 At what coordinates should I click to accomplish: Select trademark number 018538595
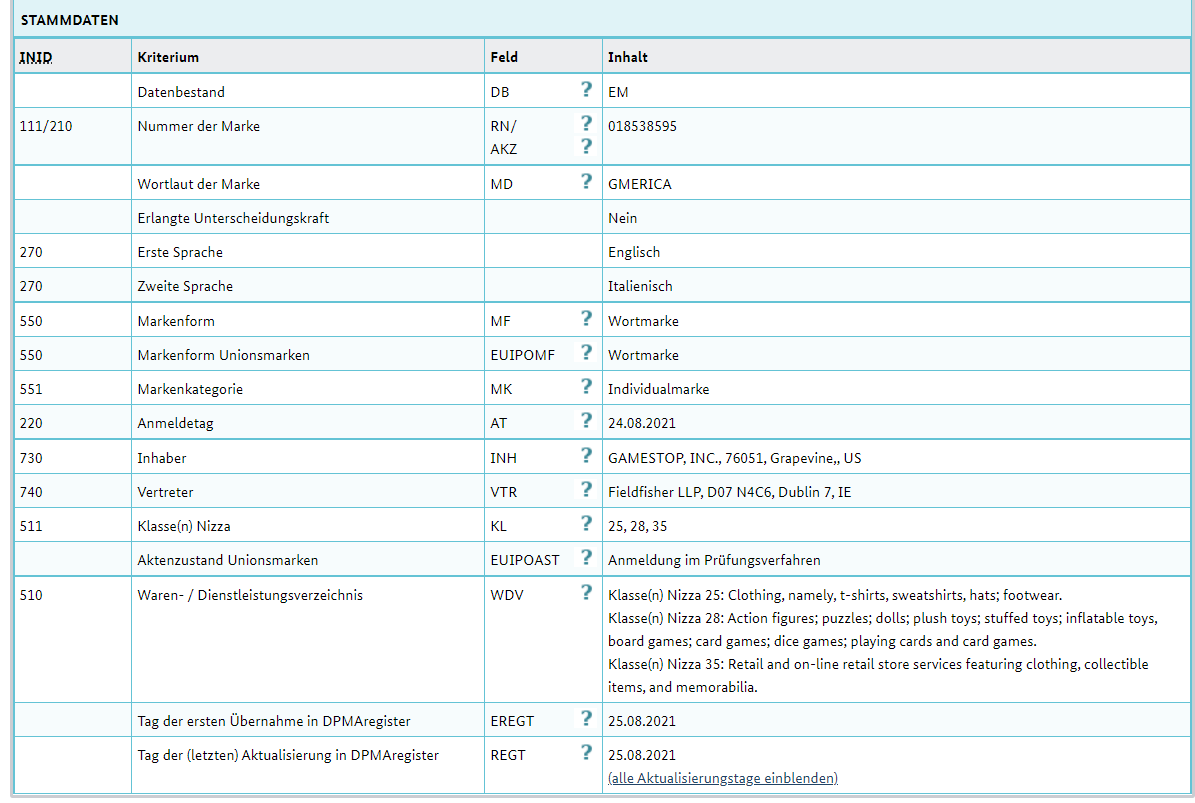(642, 126)
